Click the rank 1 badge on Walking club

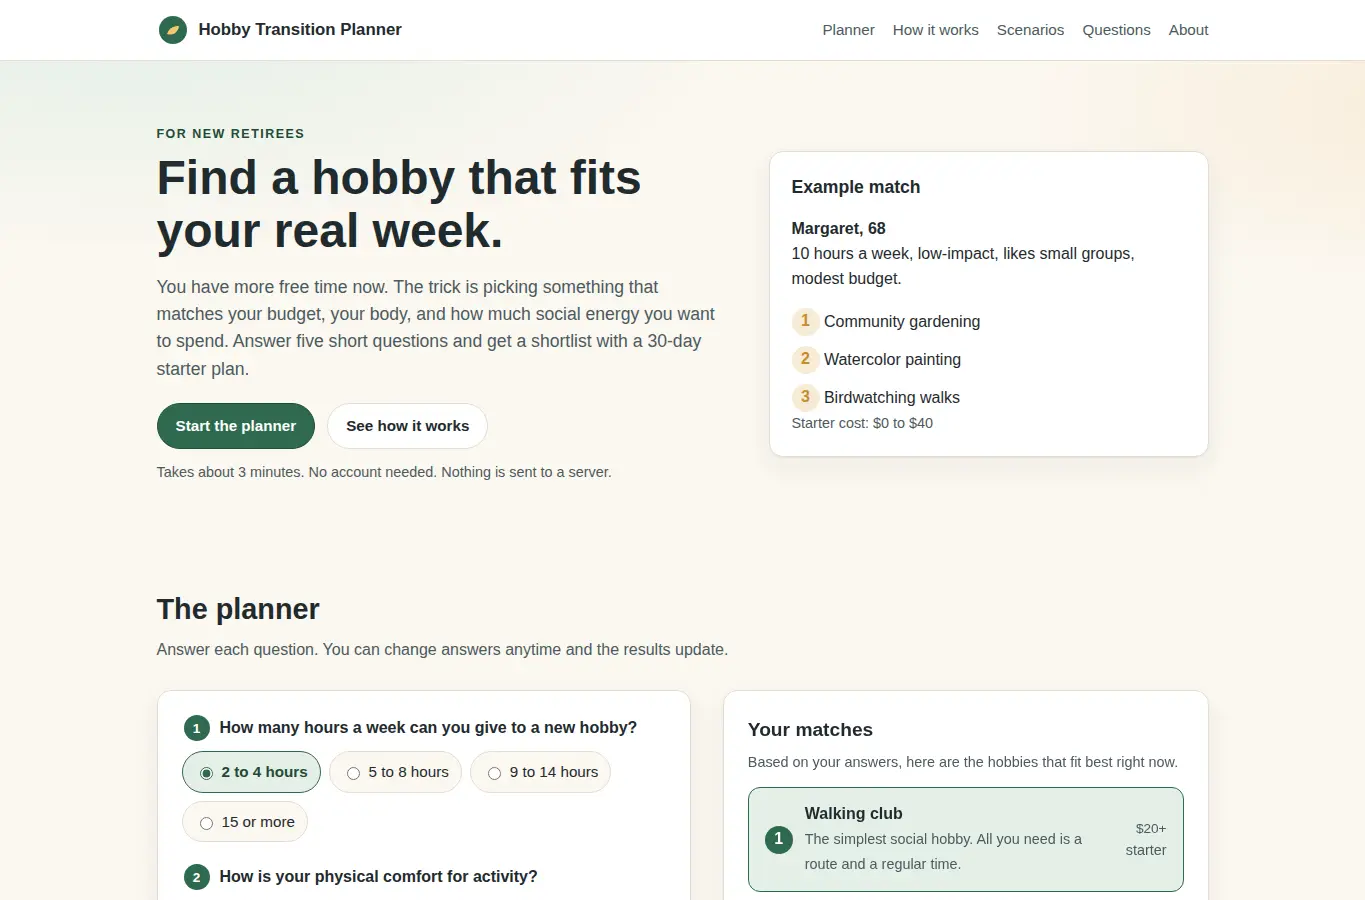(778, 839)
